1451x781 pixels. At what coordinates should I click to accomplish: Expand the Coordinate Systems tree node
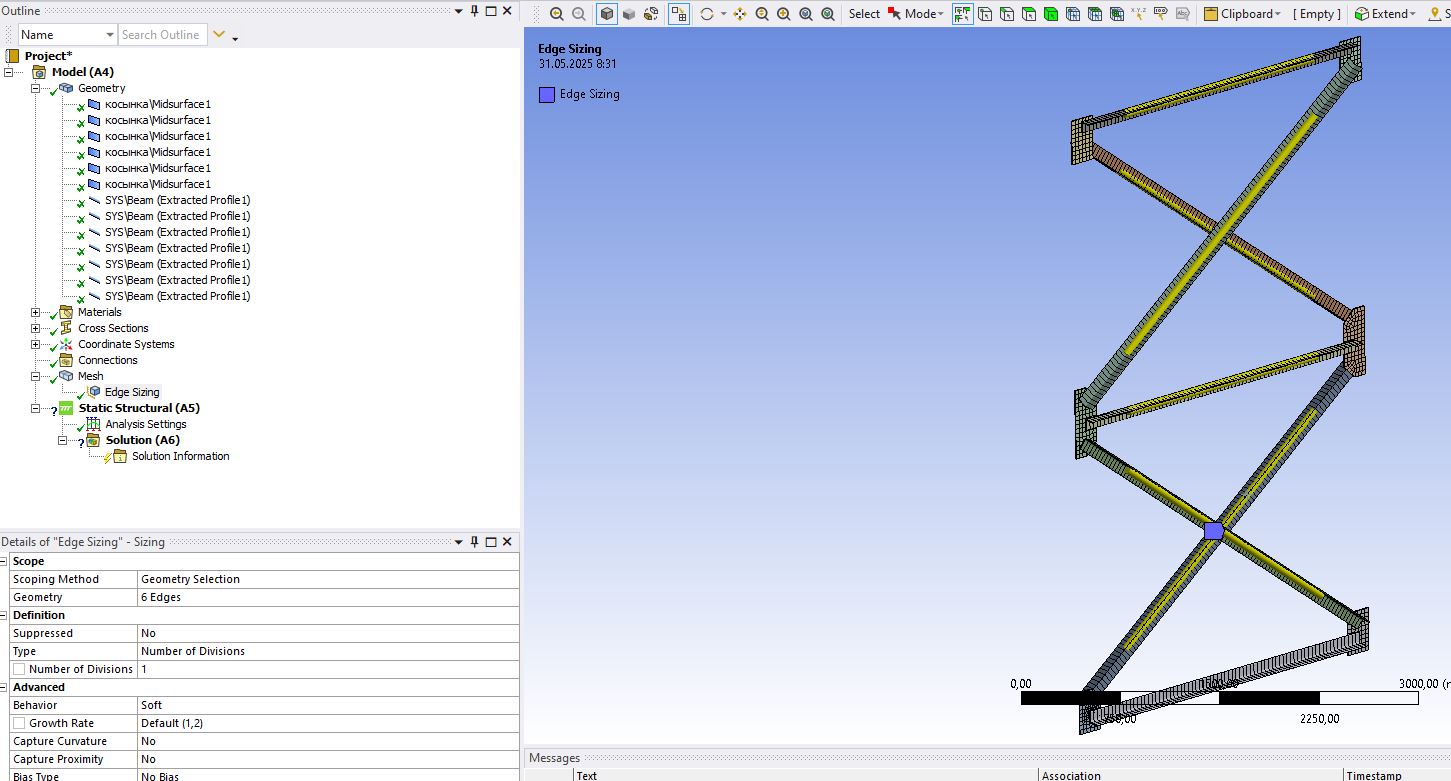click(36, 344)
